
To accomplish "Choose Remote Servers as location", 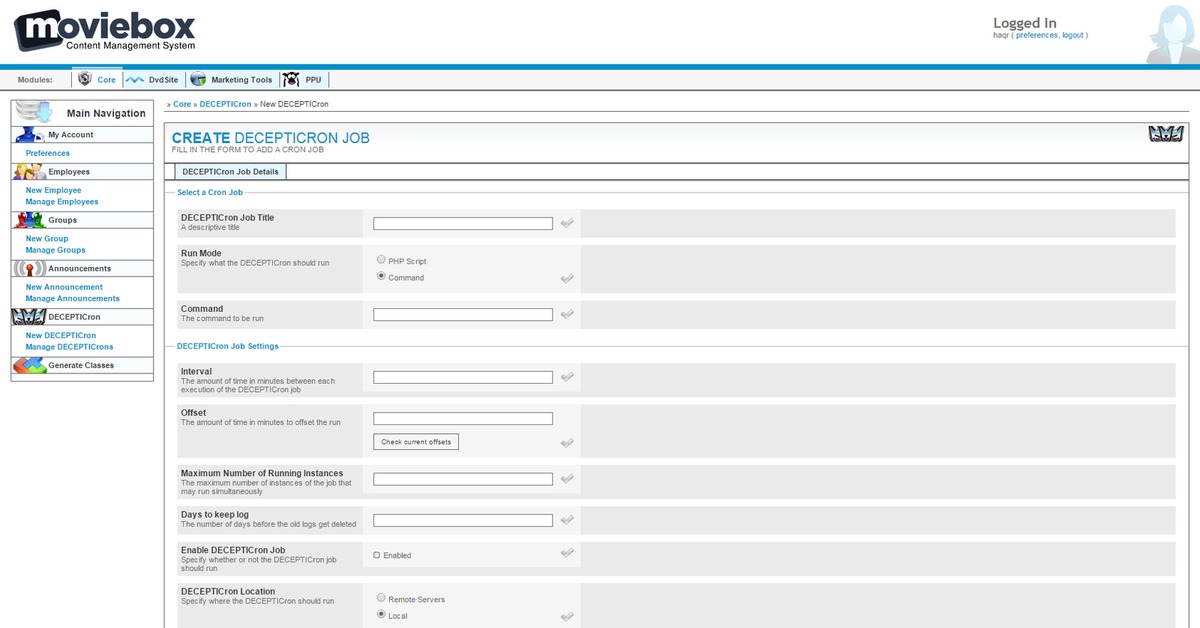I will [x=381, y=598].
